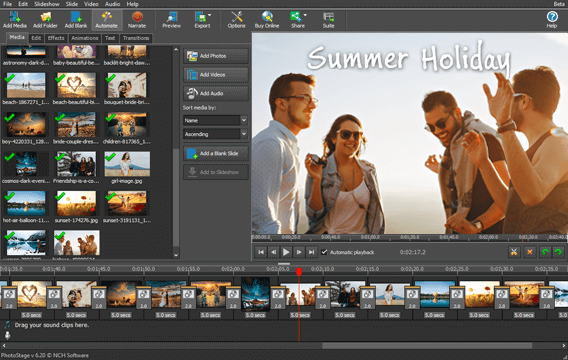Jump to slideshow start
This screenshot has height=360, width=568.
261,252
